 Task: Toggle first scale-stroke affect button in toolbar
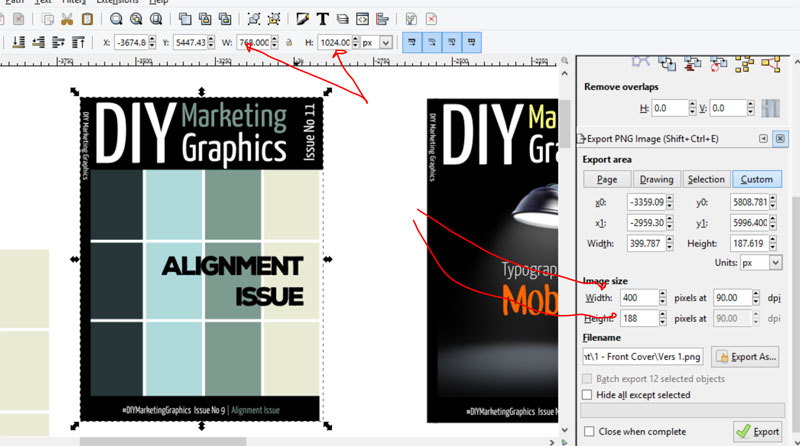tap(410, 43)
